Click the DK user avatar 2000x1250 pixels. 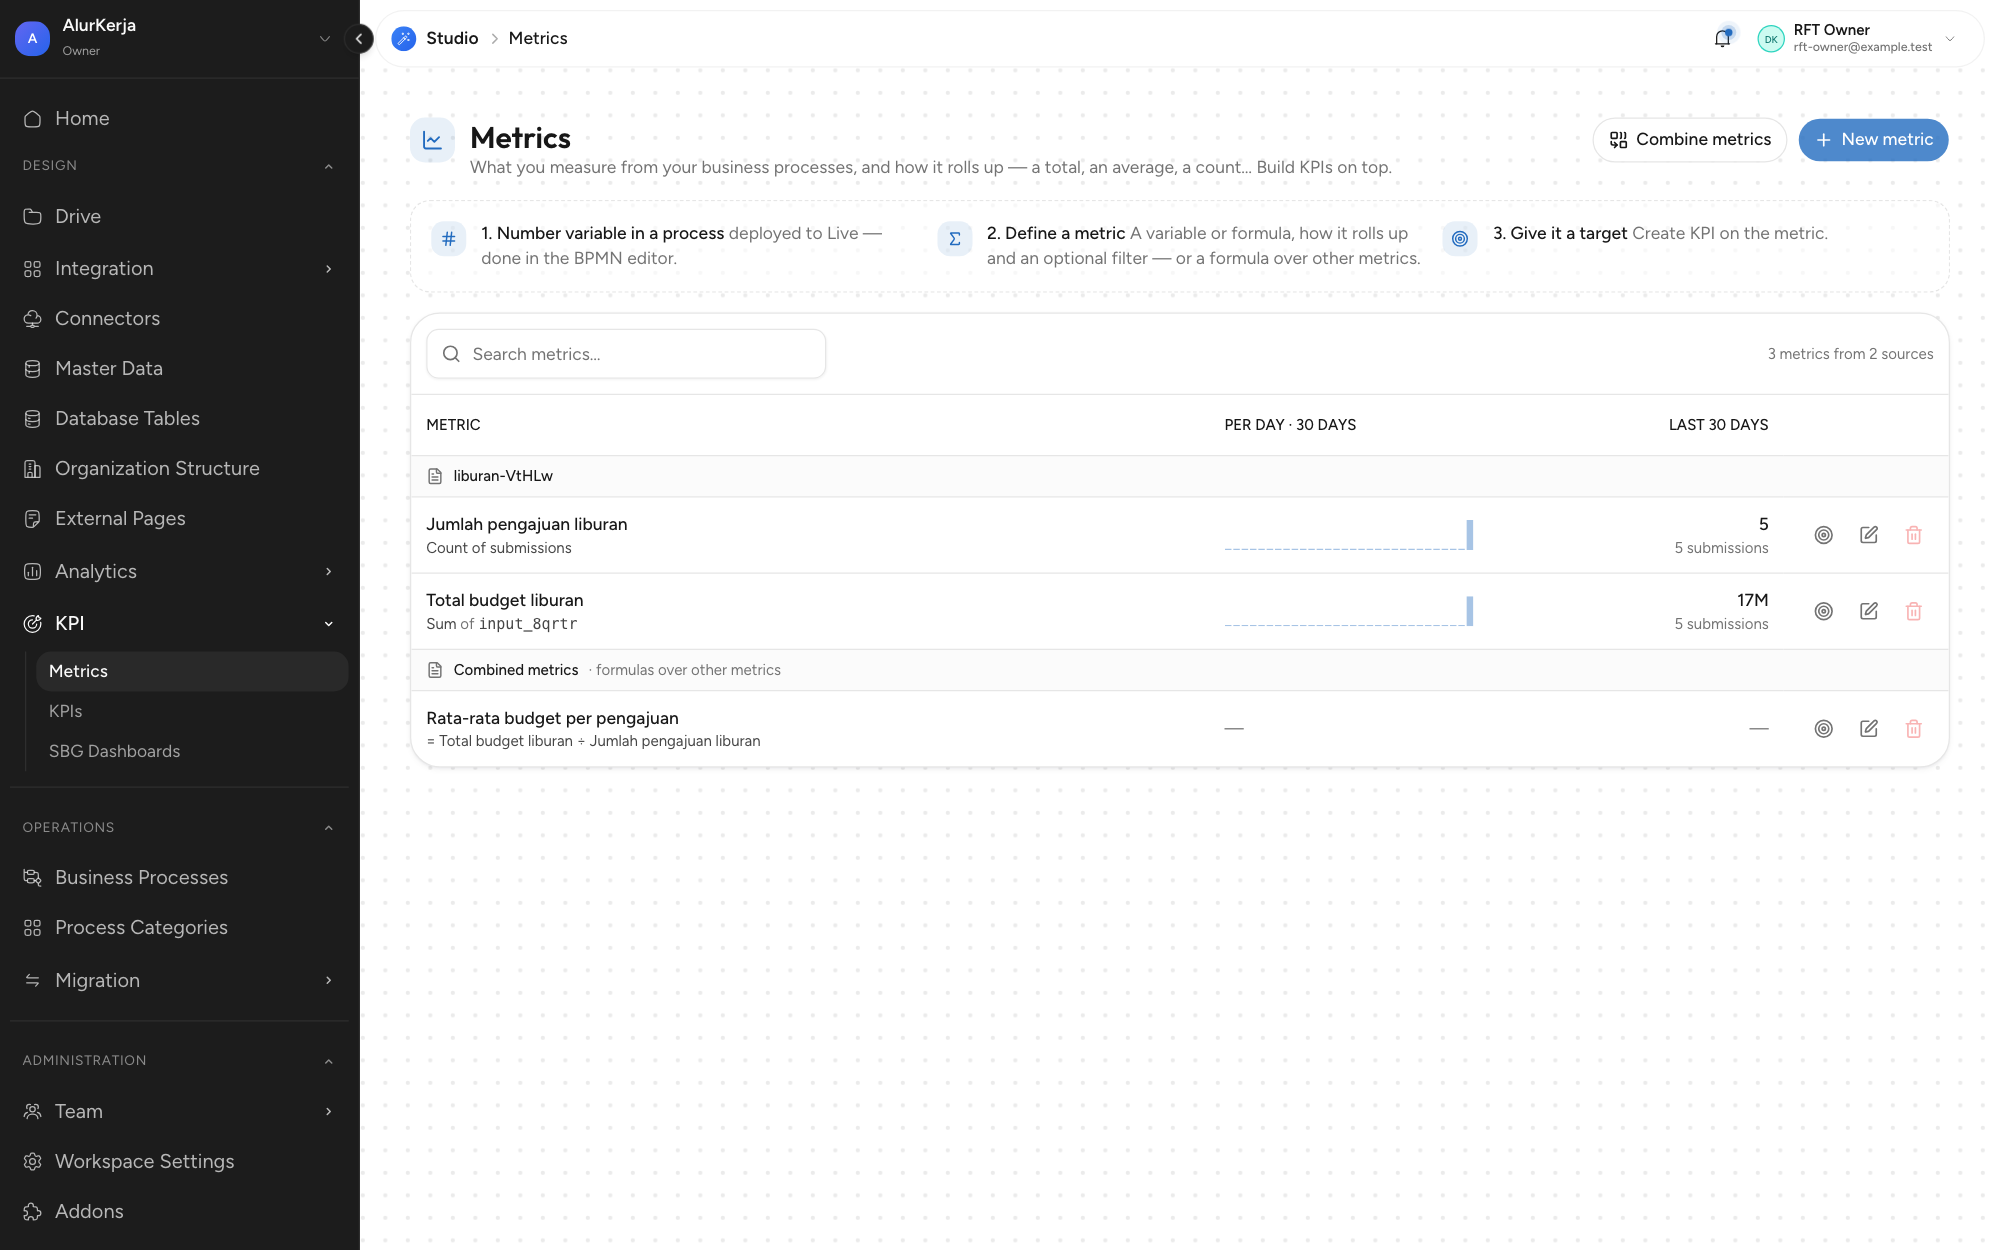(x=1771, y=39)
